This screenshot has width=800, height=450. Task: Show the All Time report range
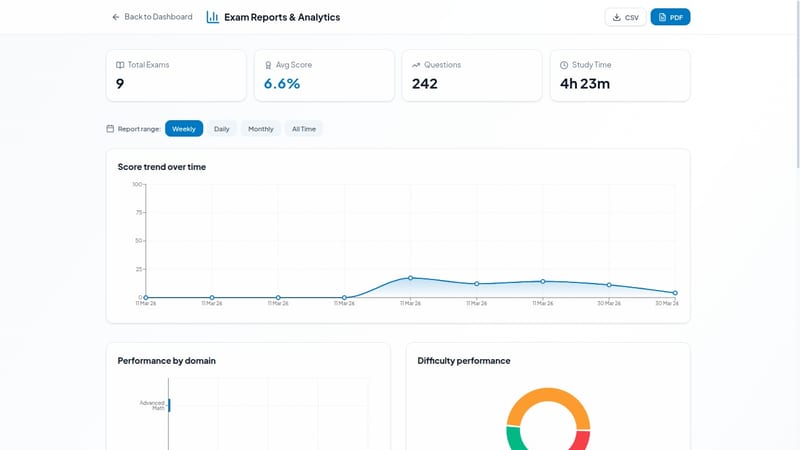pyautogui.click(x=304, y=129)
